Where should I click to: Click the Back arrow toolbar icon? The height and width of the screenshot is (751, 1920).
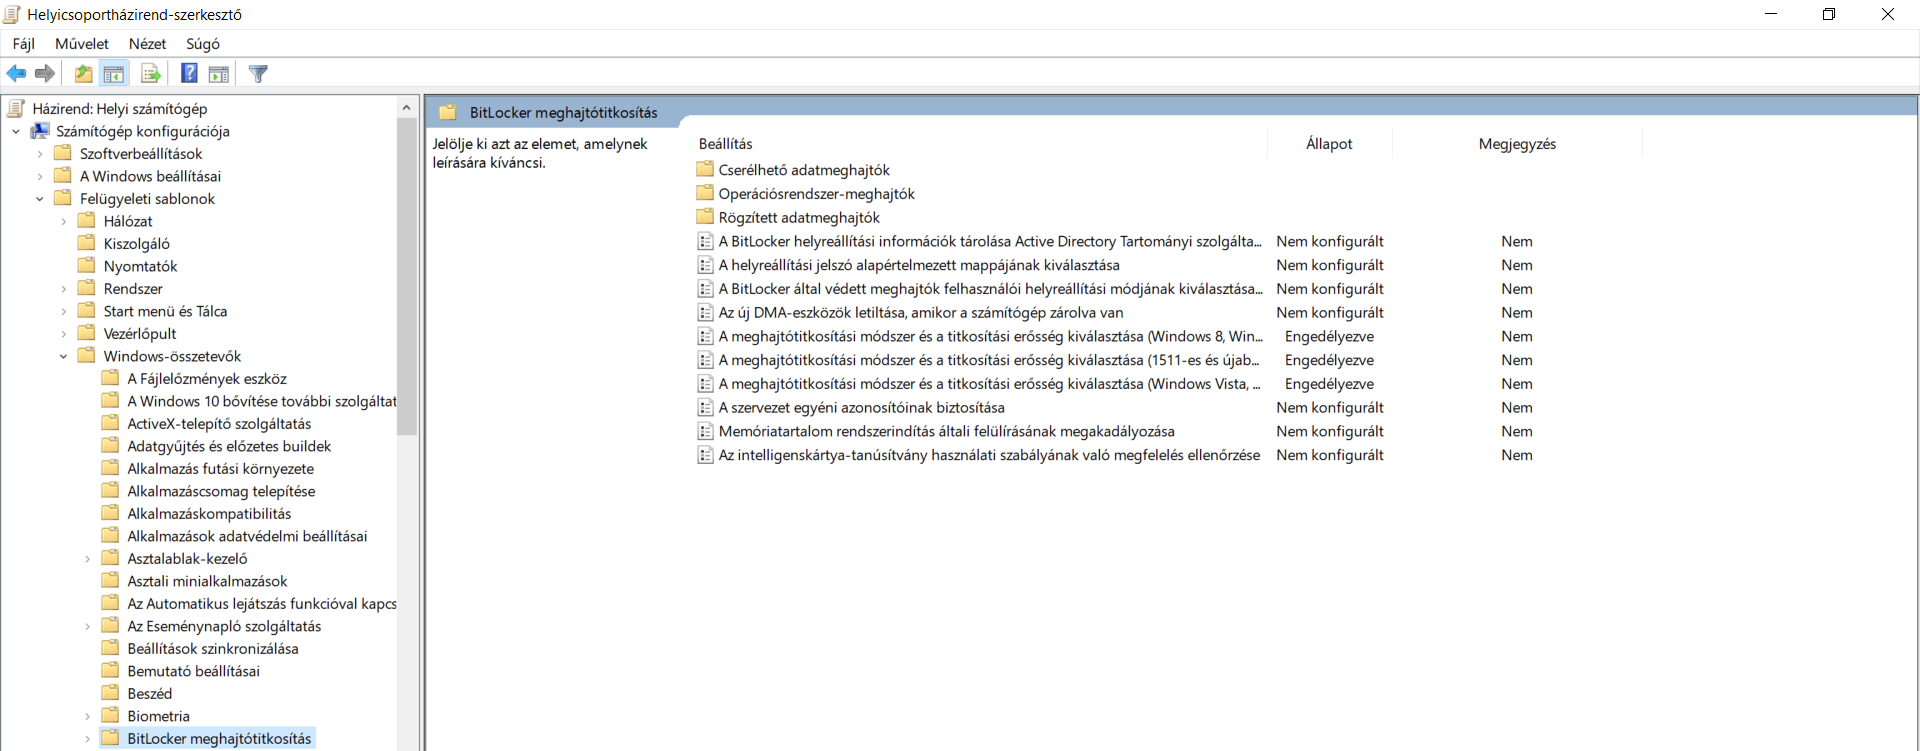pos(16,73)
